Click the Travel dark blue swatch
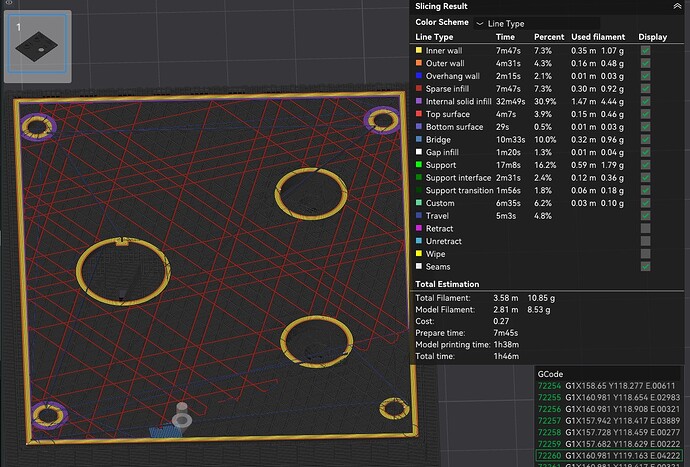This screenshot has width=690, height=467. tap(418, 215)
